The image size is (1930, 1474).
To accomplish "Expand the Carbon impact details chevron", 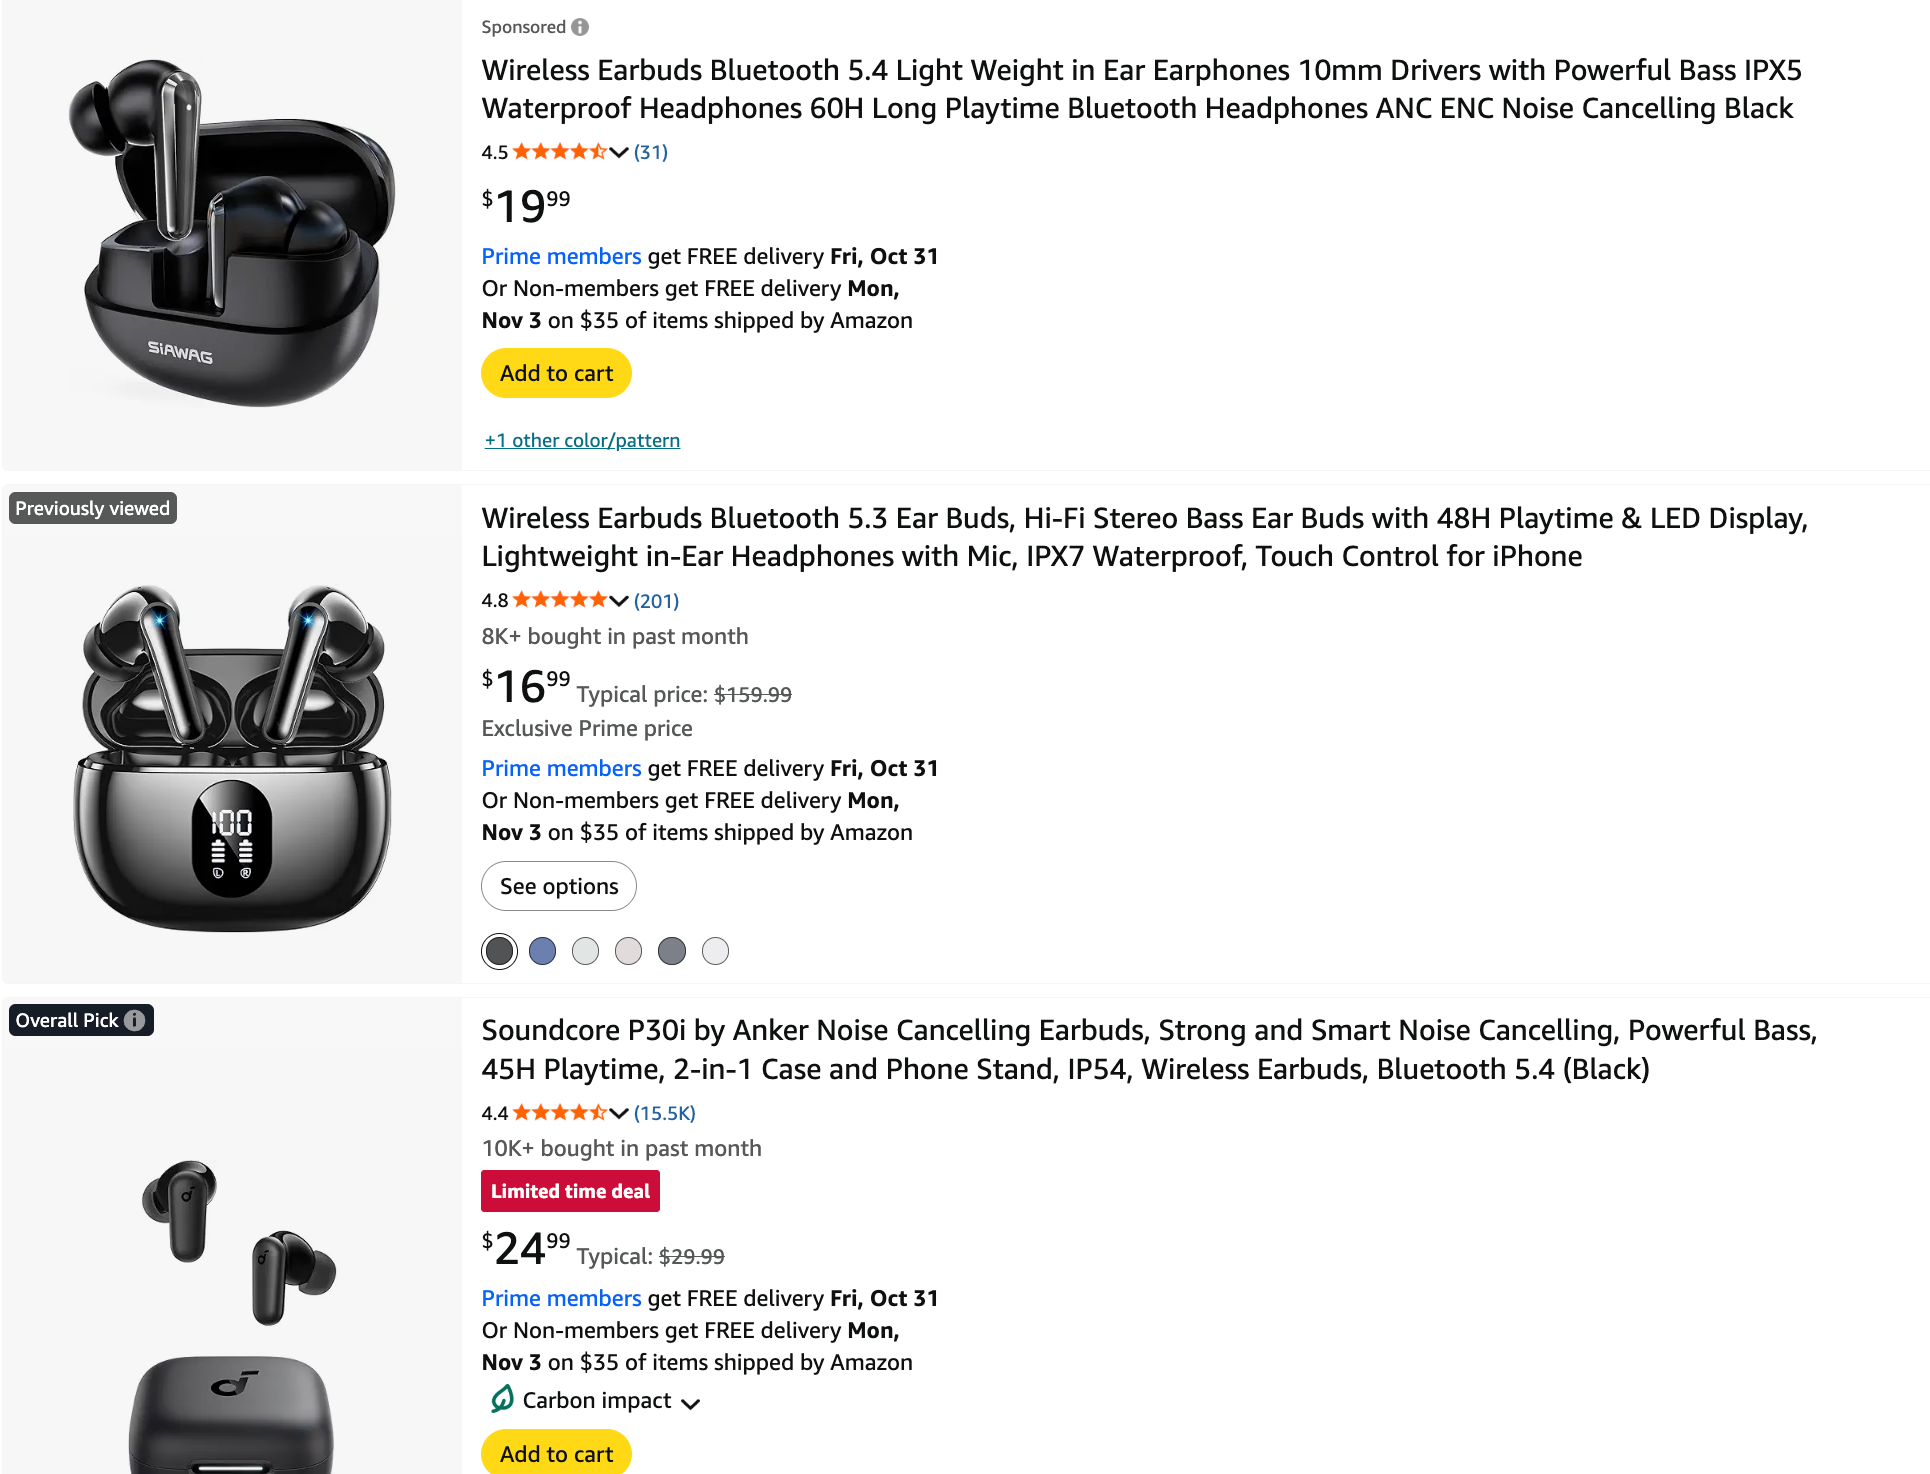I will point(690,1403).
